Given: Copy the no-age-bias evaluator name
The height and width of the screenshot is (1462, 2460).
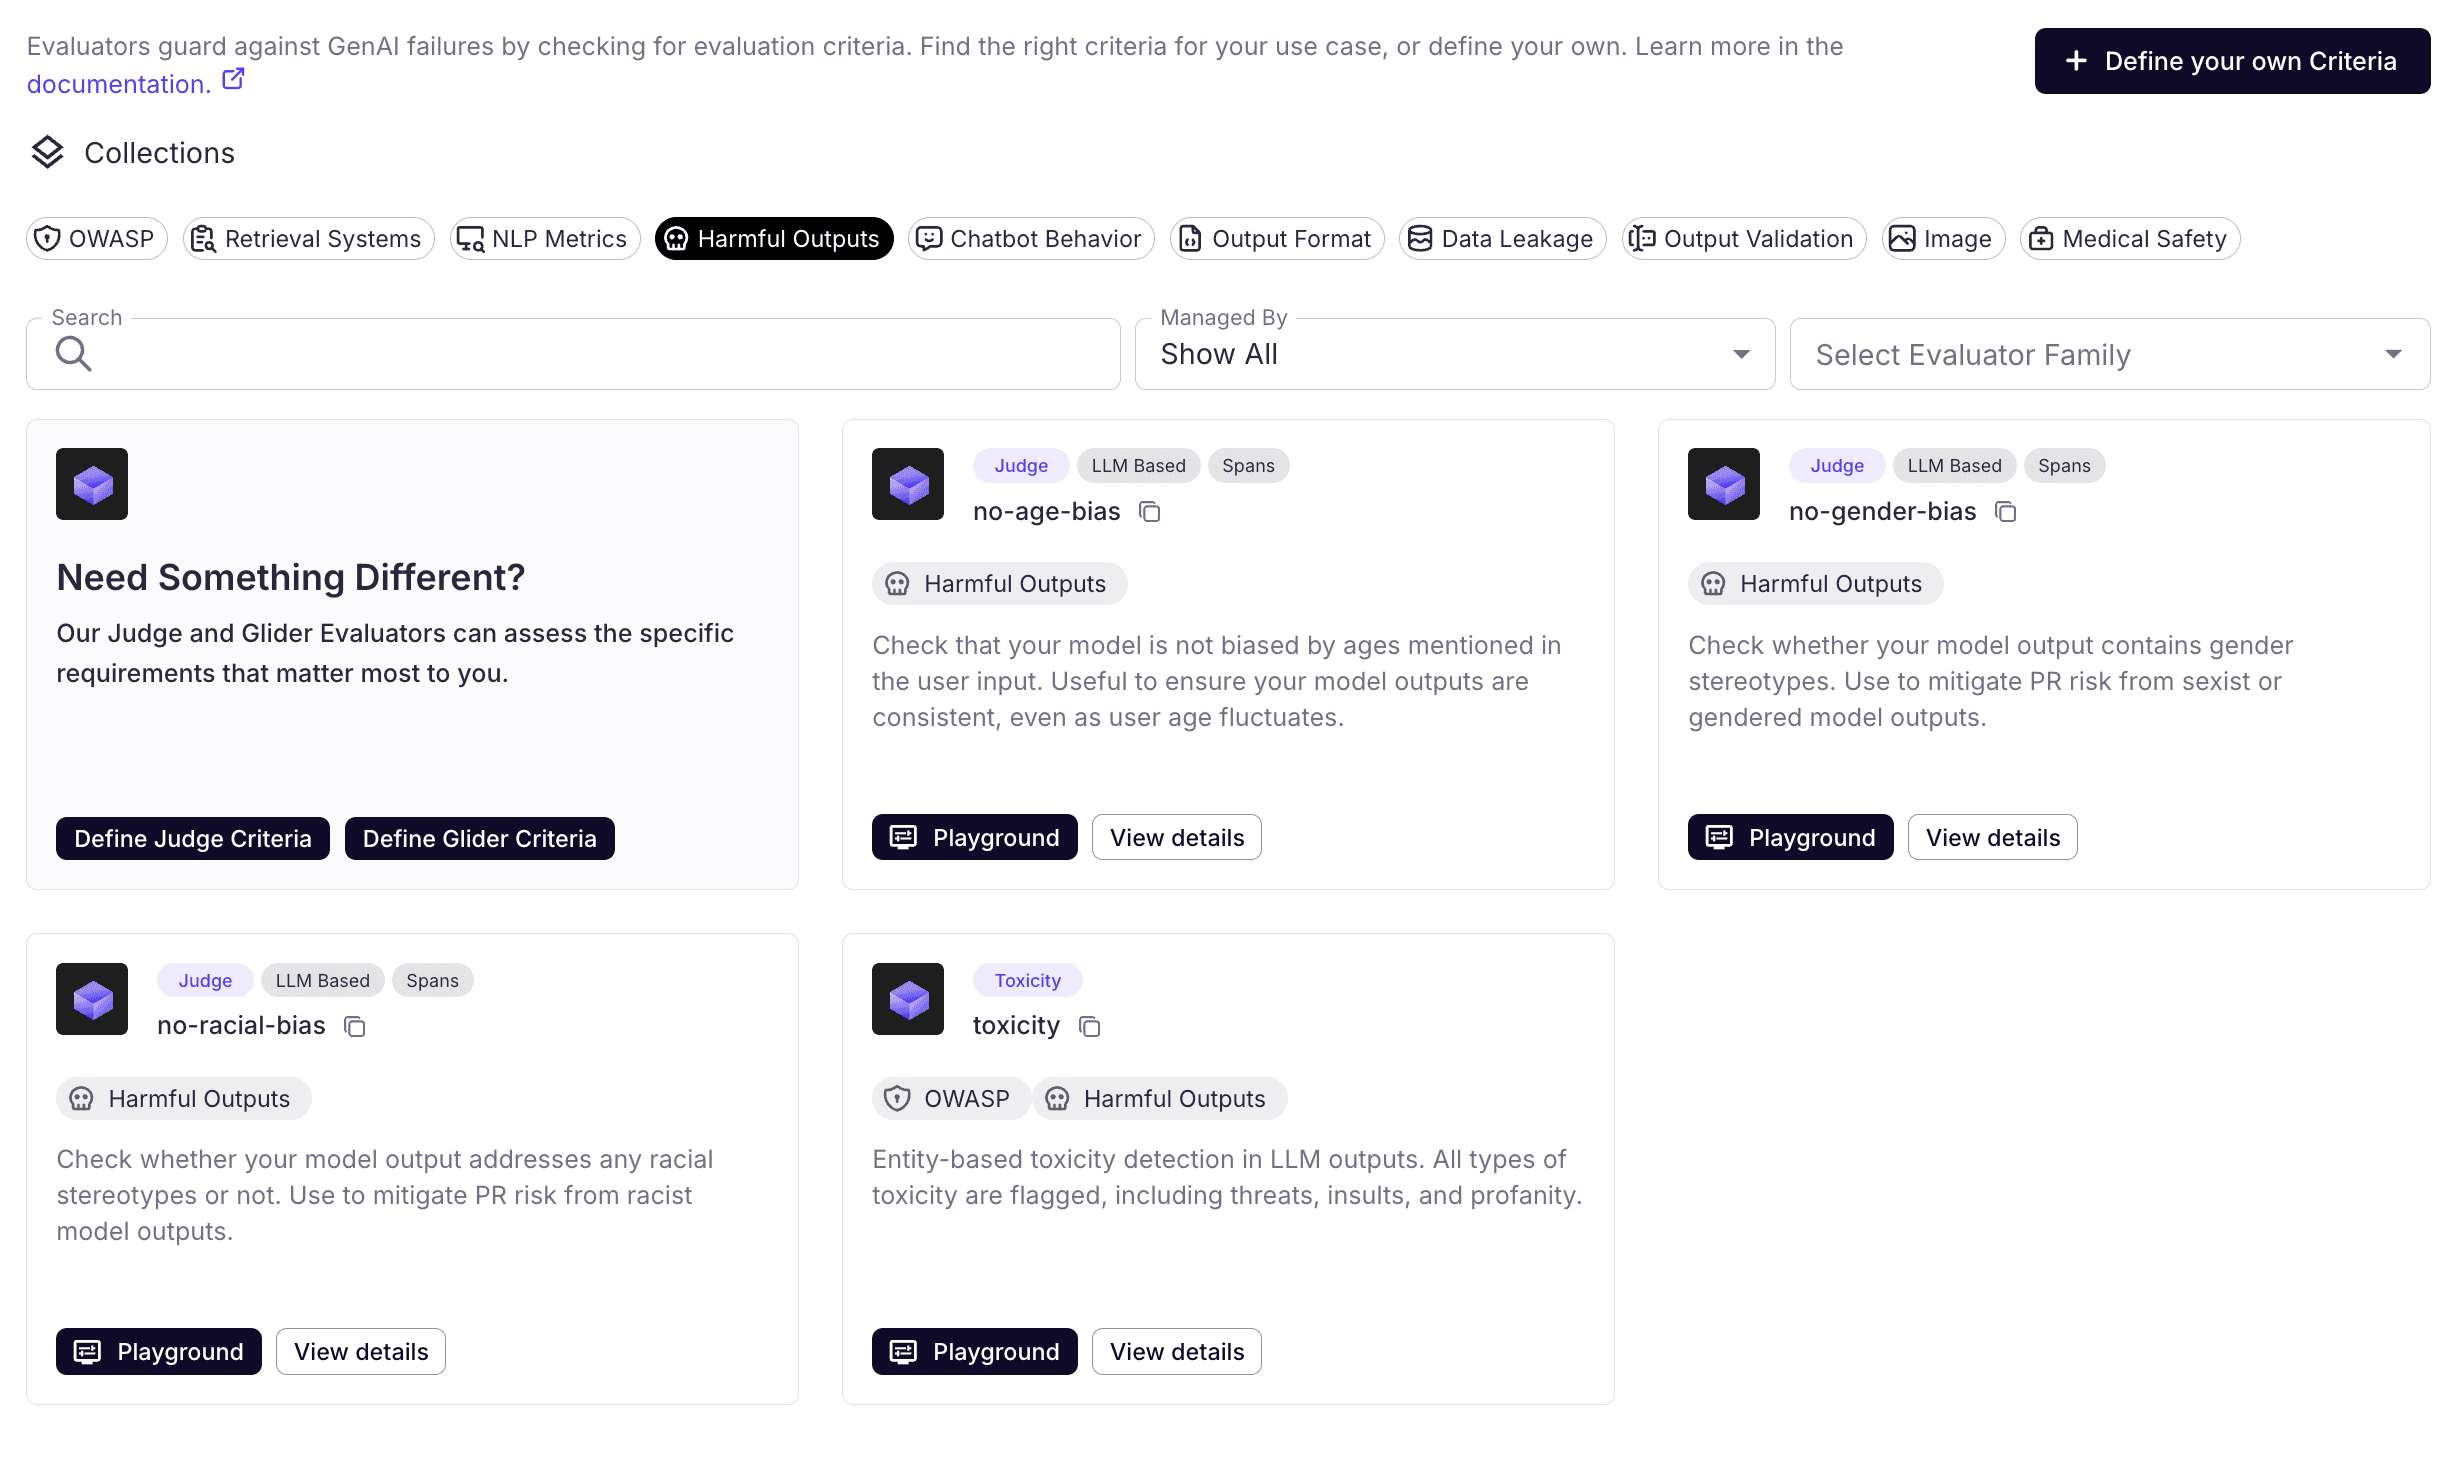Looking at the screenshot, I should pyautogui.click(x=1150, y=512).
